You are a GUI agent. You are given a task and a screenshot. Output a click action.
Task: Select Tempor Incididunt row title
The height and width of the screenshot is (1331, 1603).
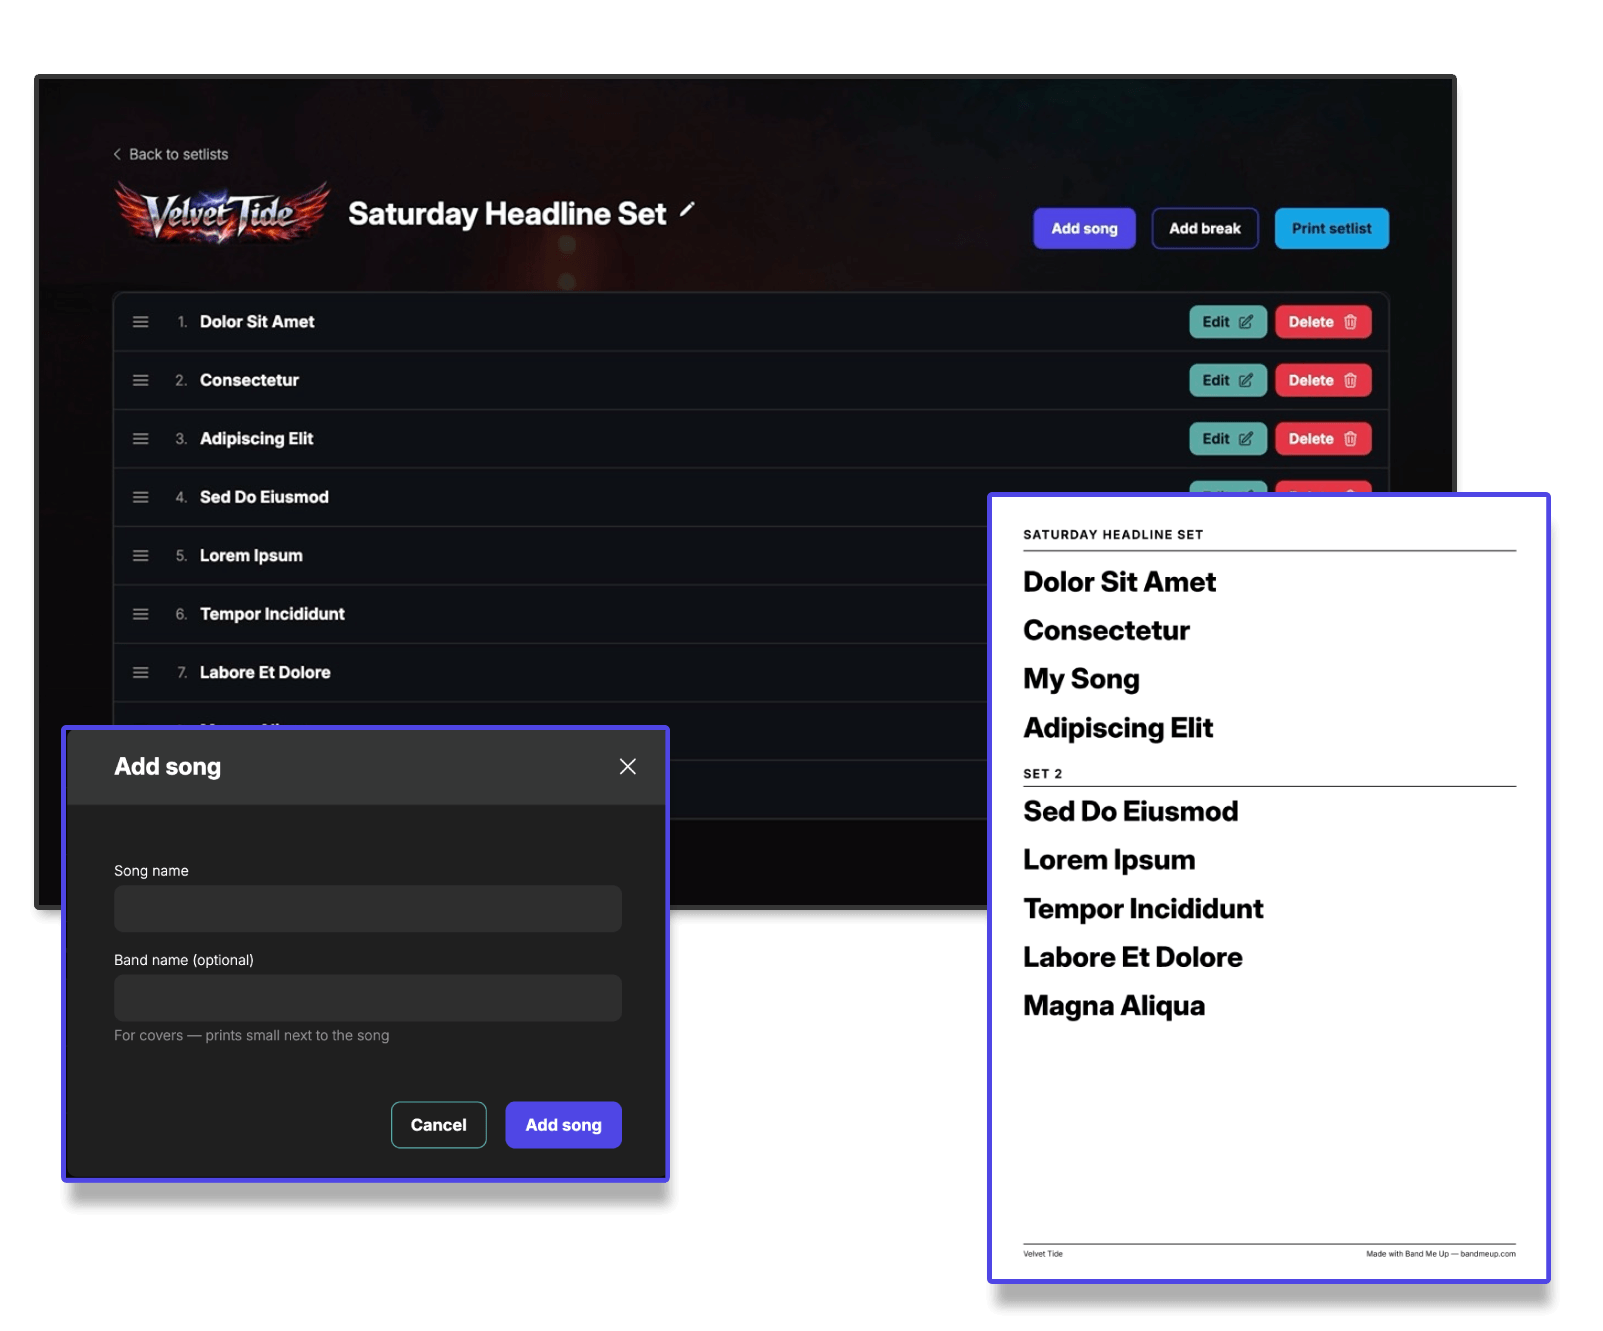pos(272,614)
